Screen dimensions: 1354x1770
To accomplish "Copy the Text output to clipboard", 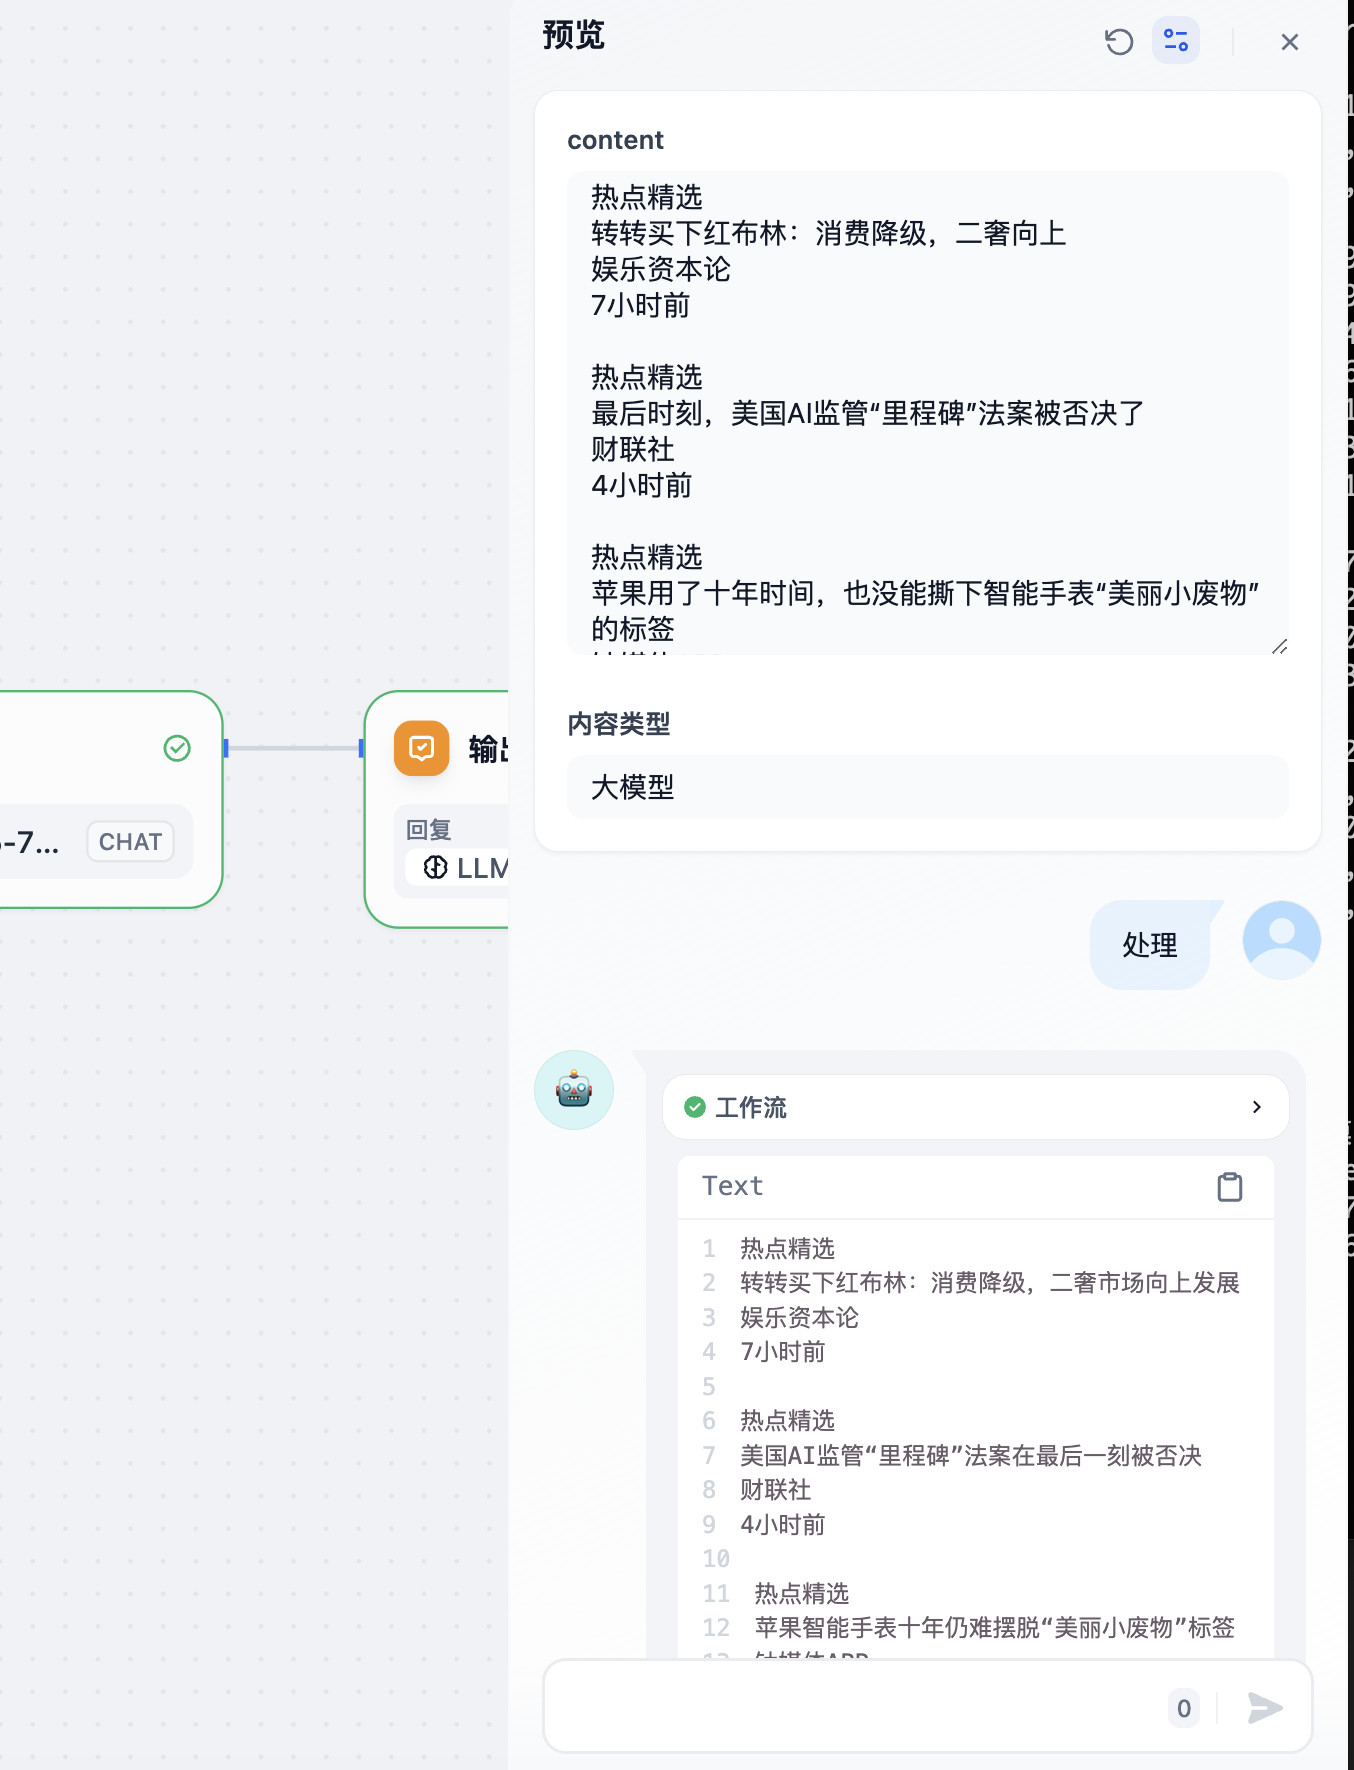I will point(1230,1187).
